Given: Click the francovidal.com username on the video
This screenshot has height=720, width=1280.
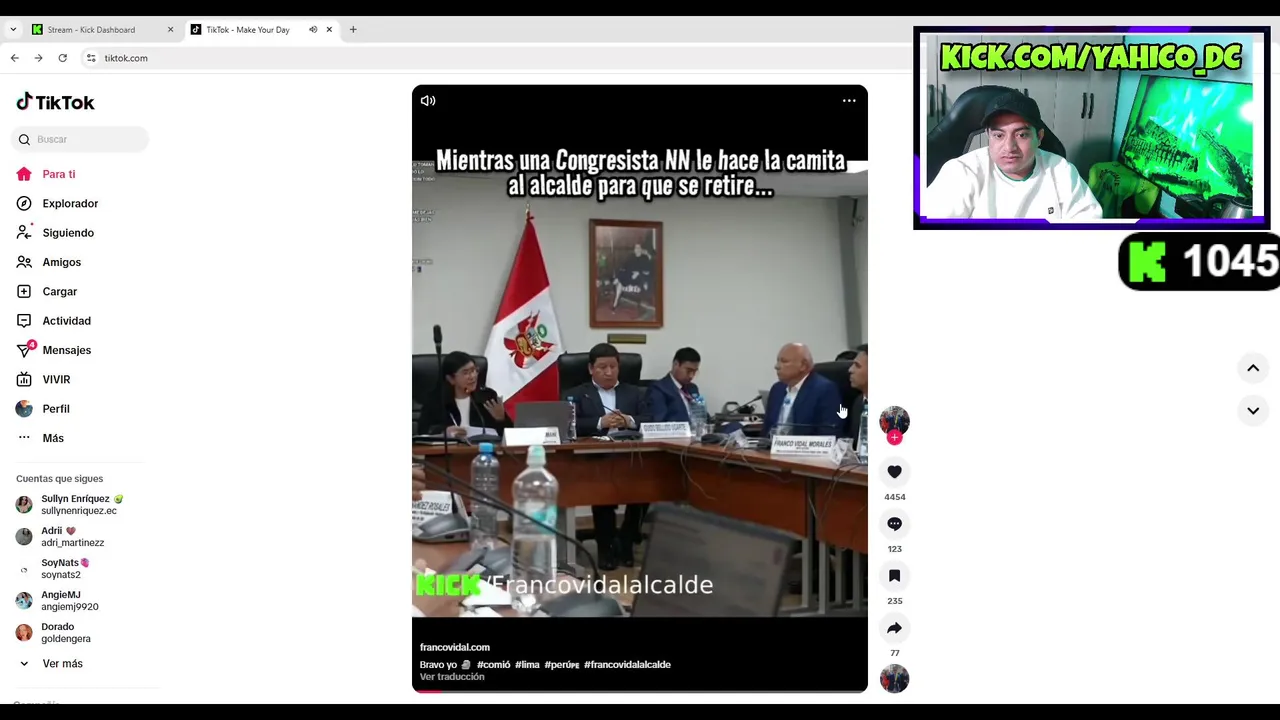Looking at the screenshot, I should (x=455, y=647).
